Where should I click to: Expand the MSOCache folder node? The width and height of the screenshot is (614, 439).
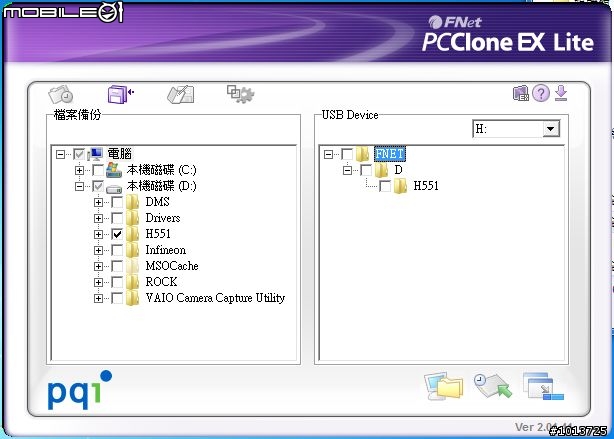(98, 266)
